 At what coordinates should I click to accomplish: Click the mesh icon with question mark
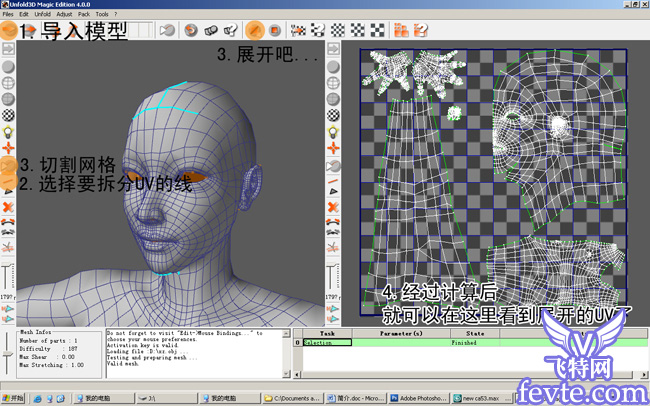pos(230,30)
